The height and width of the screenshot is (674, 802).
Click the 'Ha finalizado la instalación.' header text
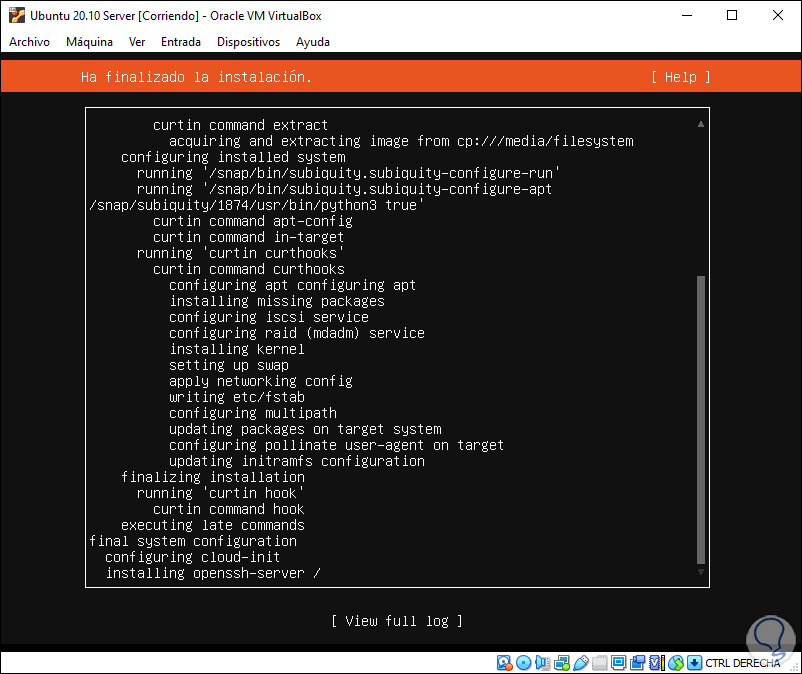(196, 77)
